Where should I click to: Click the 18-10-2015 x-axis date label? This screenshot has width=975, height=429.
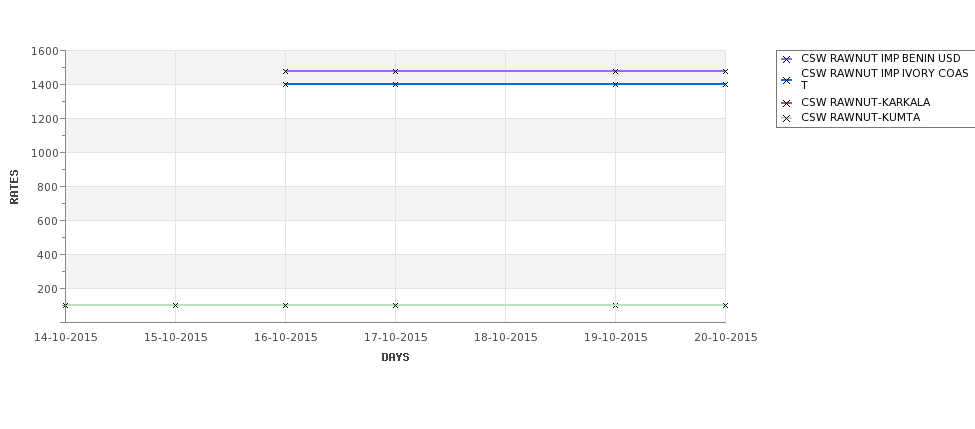click(x=506, y=338)
